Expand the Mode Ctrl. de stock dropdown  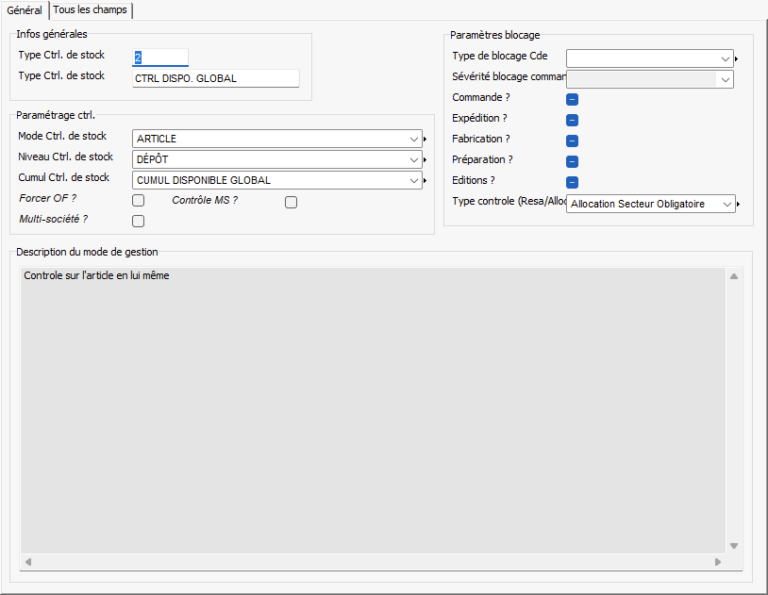[414, 139]
